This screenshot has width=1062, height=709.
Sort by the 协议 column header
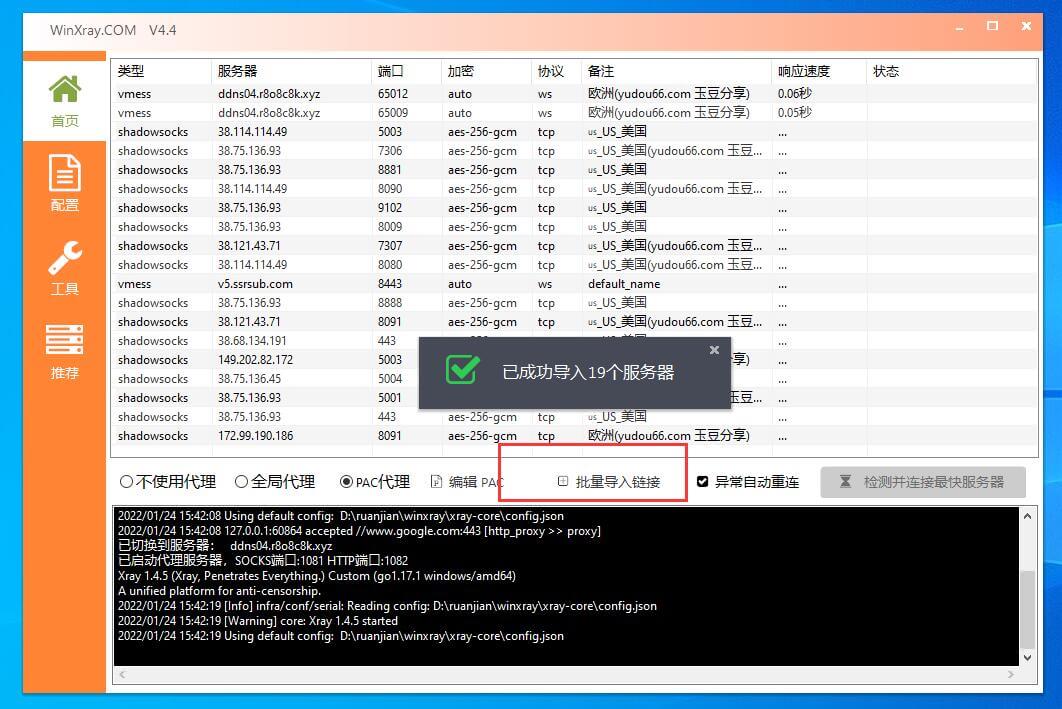point(556,71)
